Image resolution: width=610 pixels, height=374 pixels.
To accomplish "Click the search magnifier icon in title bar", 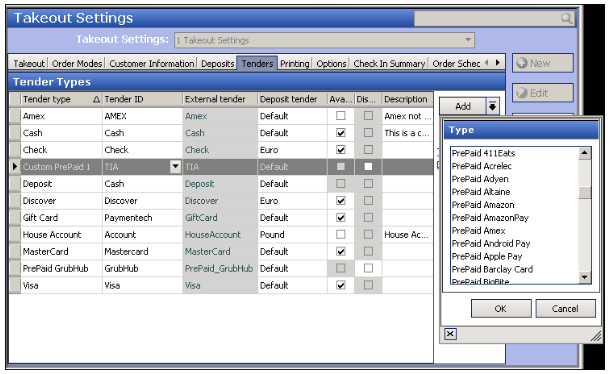I will click(x=566, y=18).
